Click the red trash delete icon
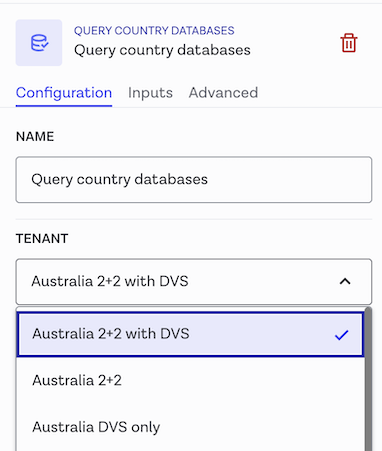 click(x=349, y=43)
